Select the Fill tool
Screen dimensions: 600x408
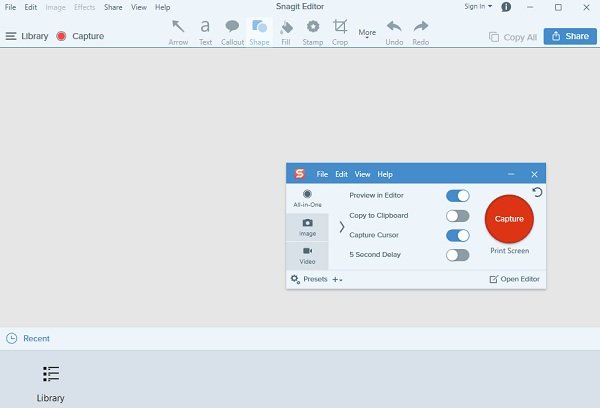pyautogui.click(x=286, y=33)
